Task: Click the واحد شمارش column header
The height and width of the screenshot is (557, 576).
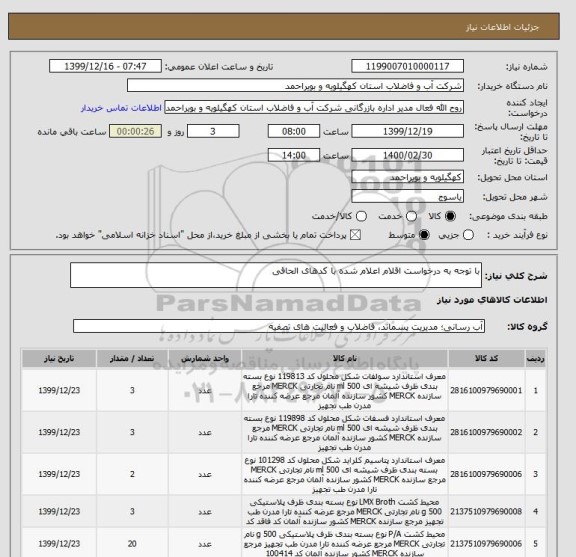Action: [205, 359]
